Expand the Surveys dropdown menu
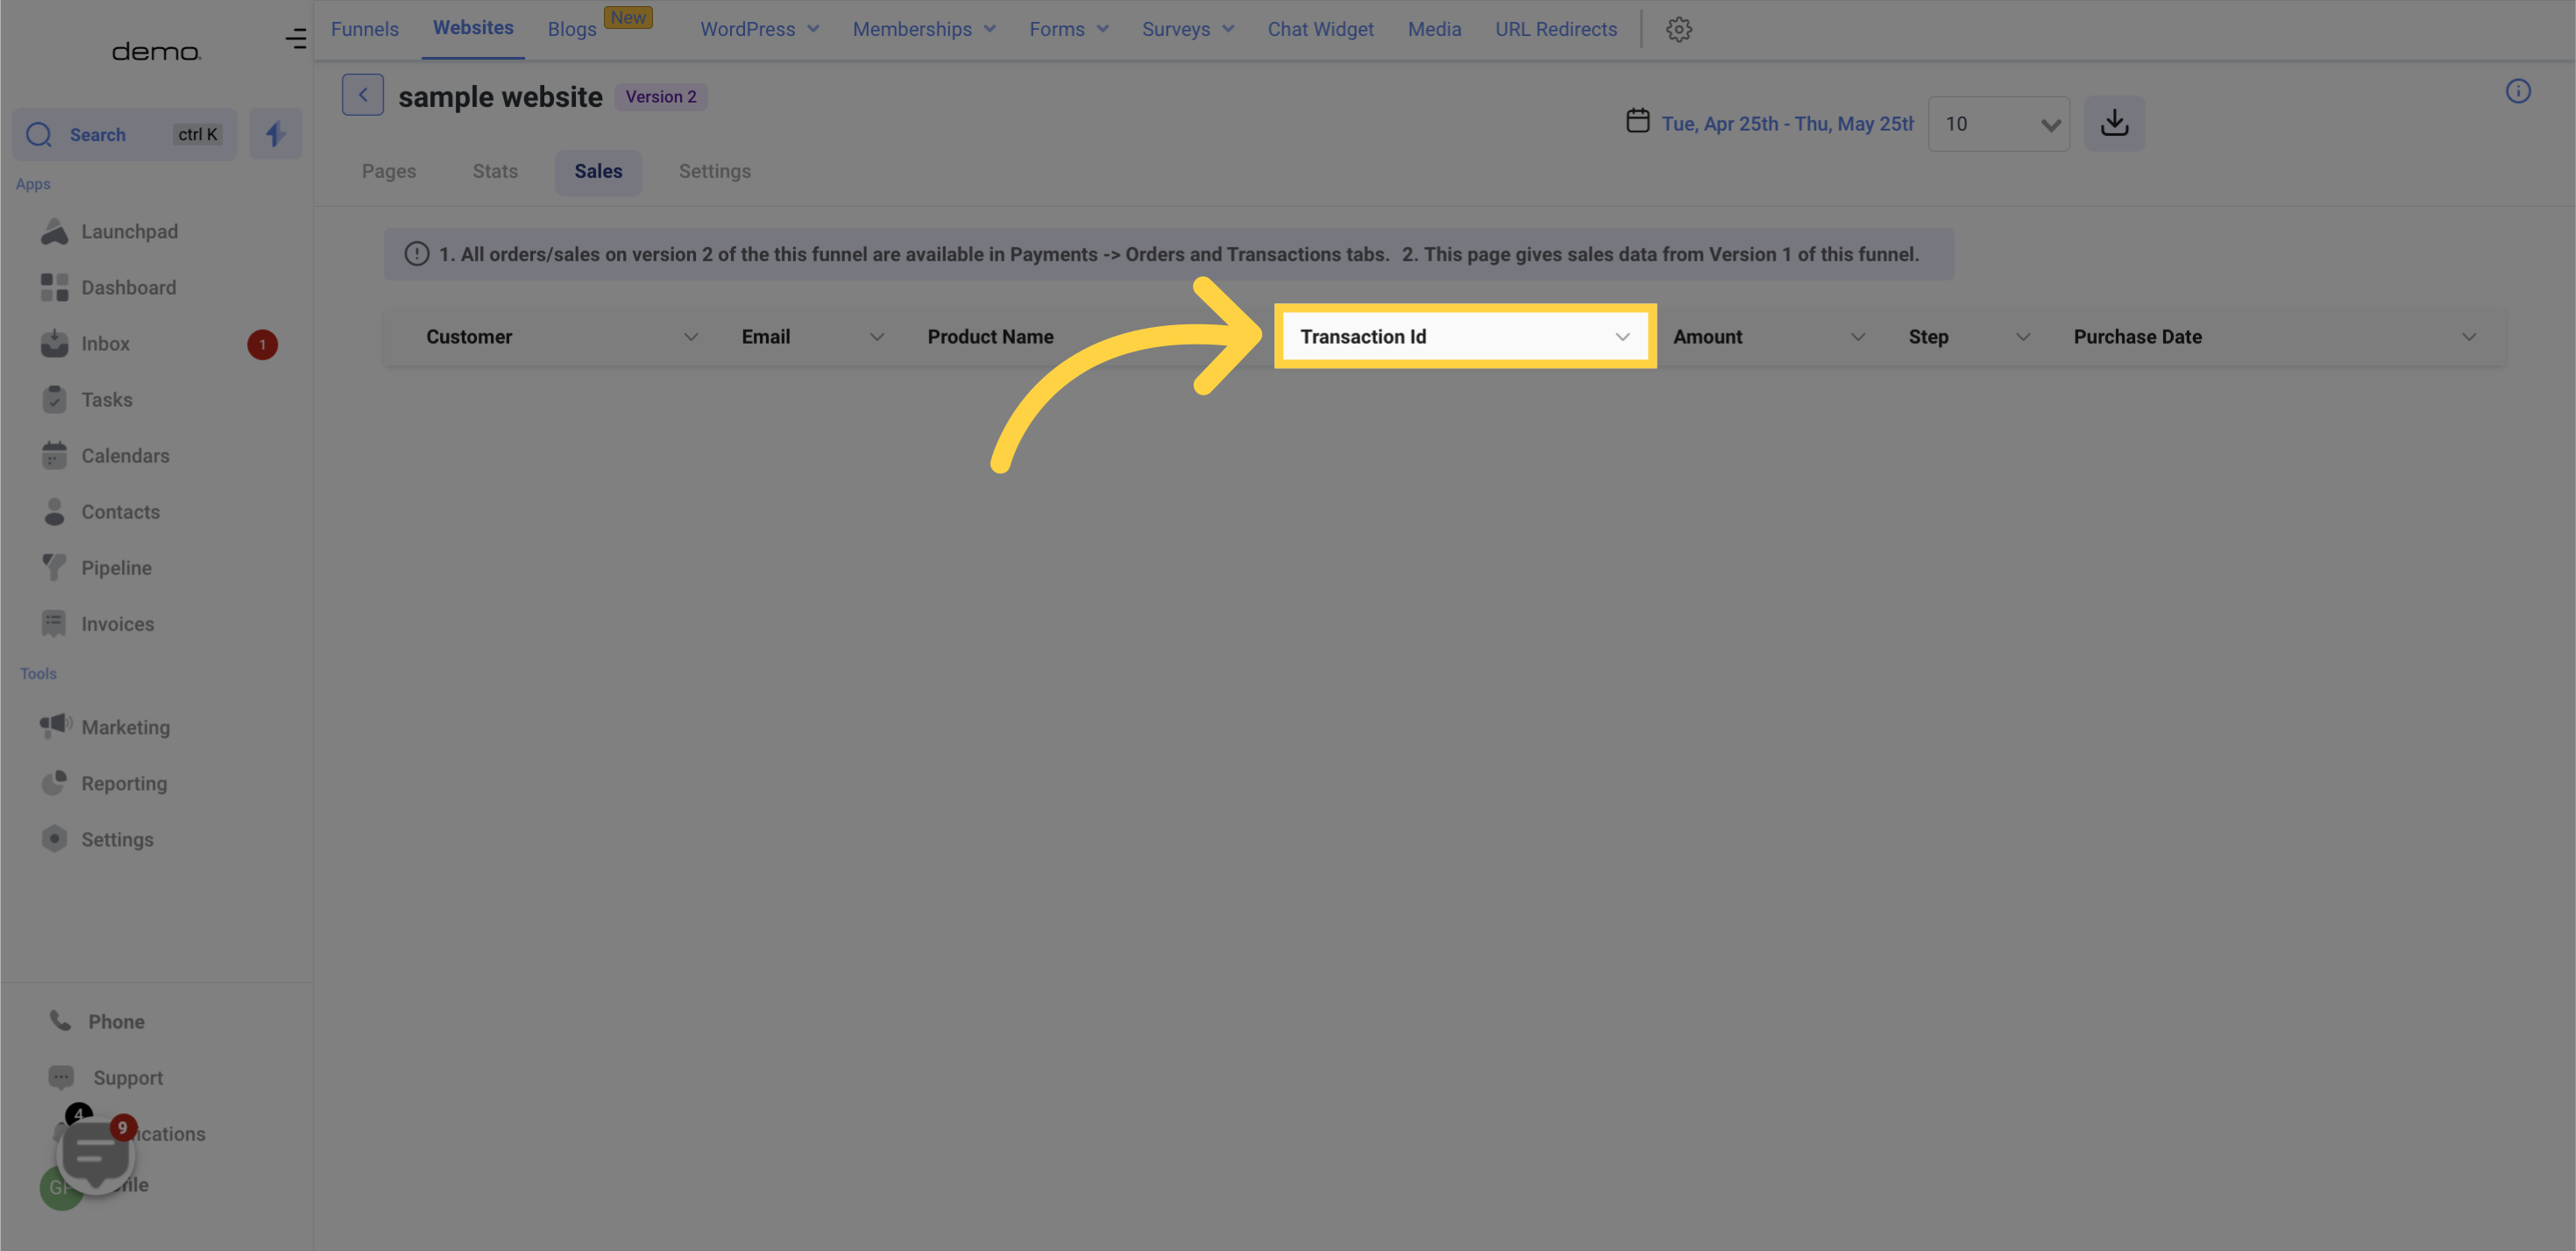Viewport: 2576px width, 1251px height. pyautogui.click(x=1187, y=29)
